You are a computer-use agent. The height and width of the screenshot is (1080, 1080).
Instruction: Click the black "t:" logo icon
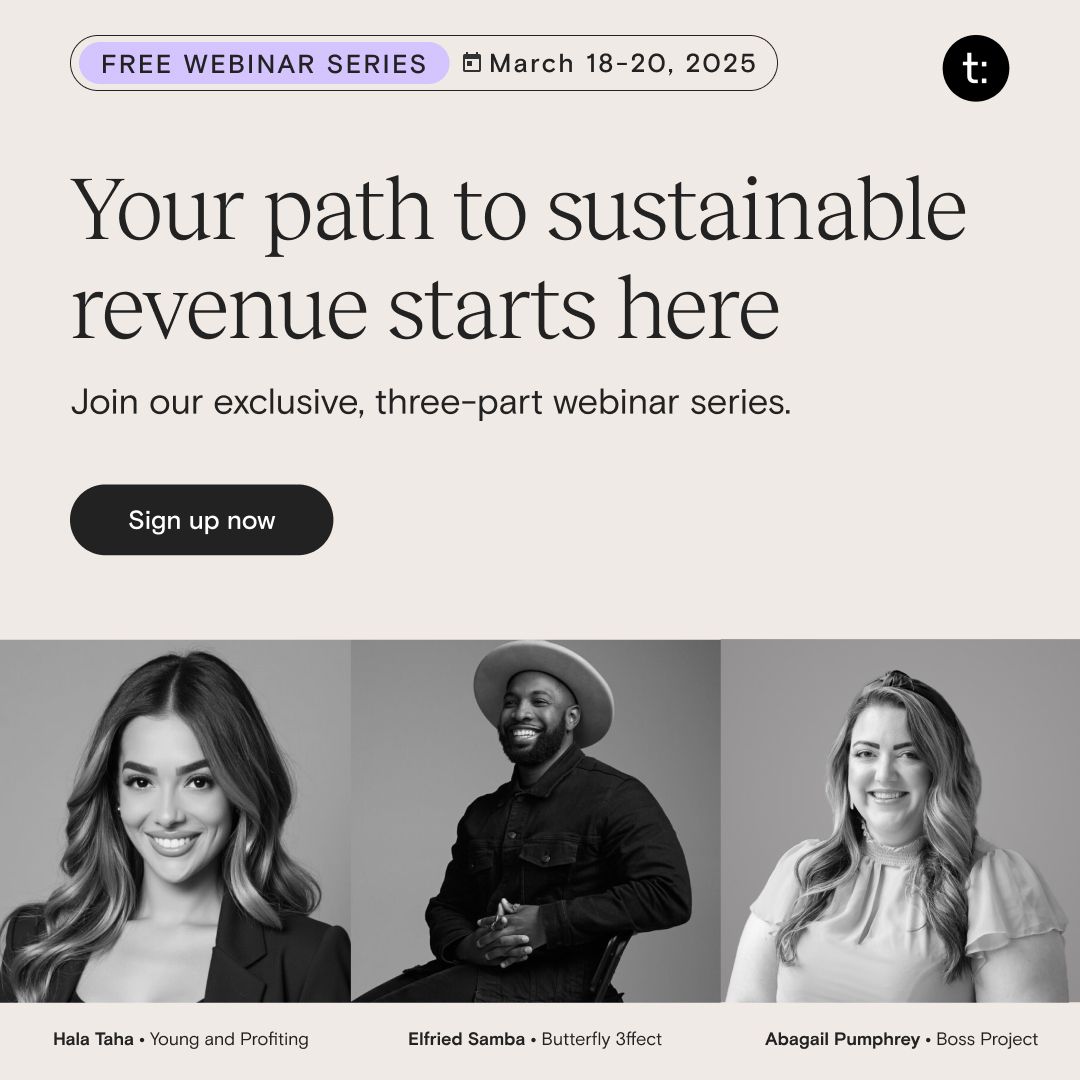[975, 68]
